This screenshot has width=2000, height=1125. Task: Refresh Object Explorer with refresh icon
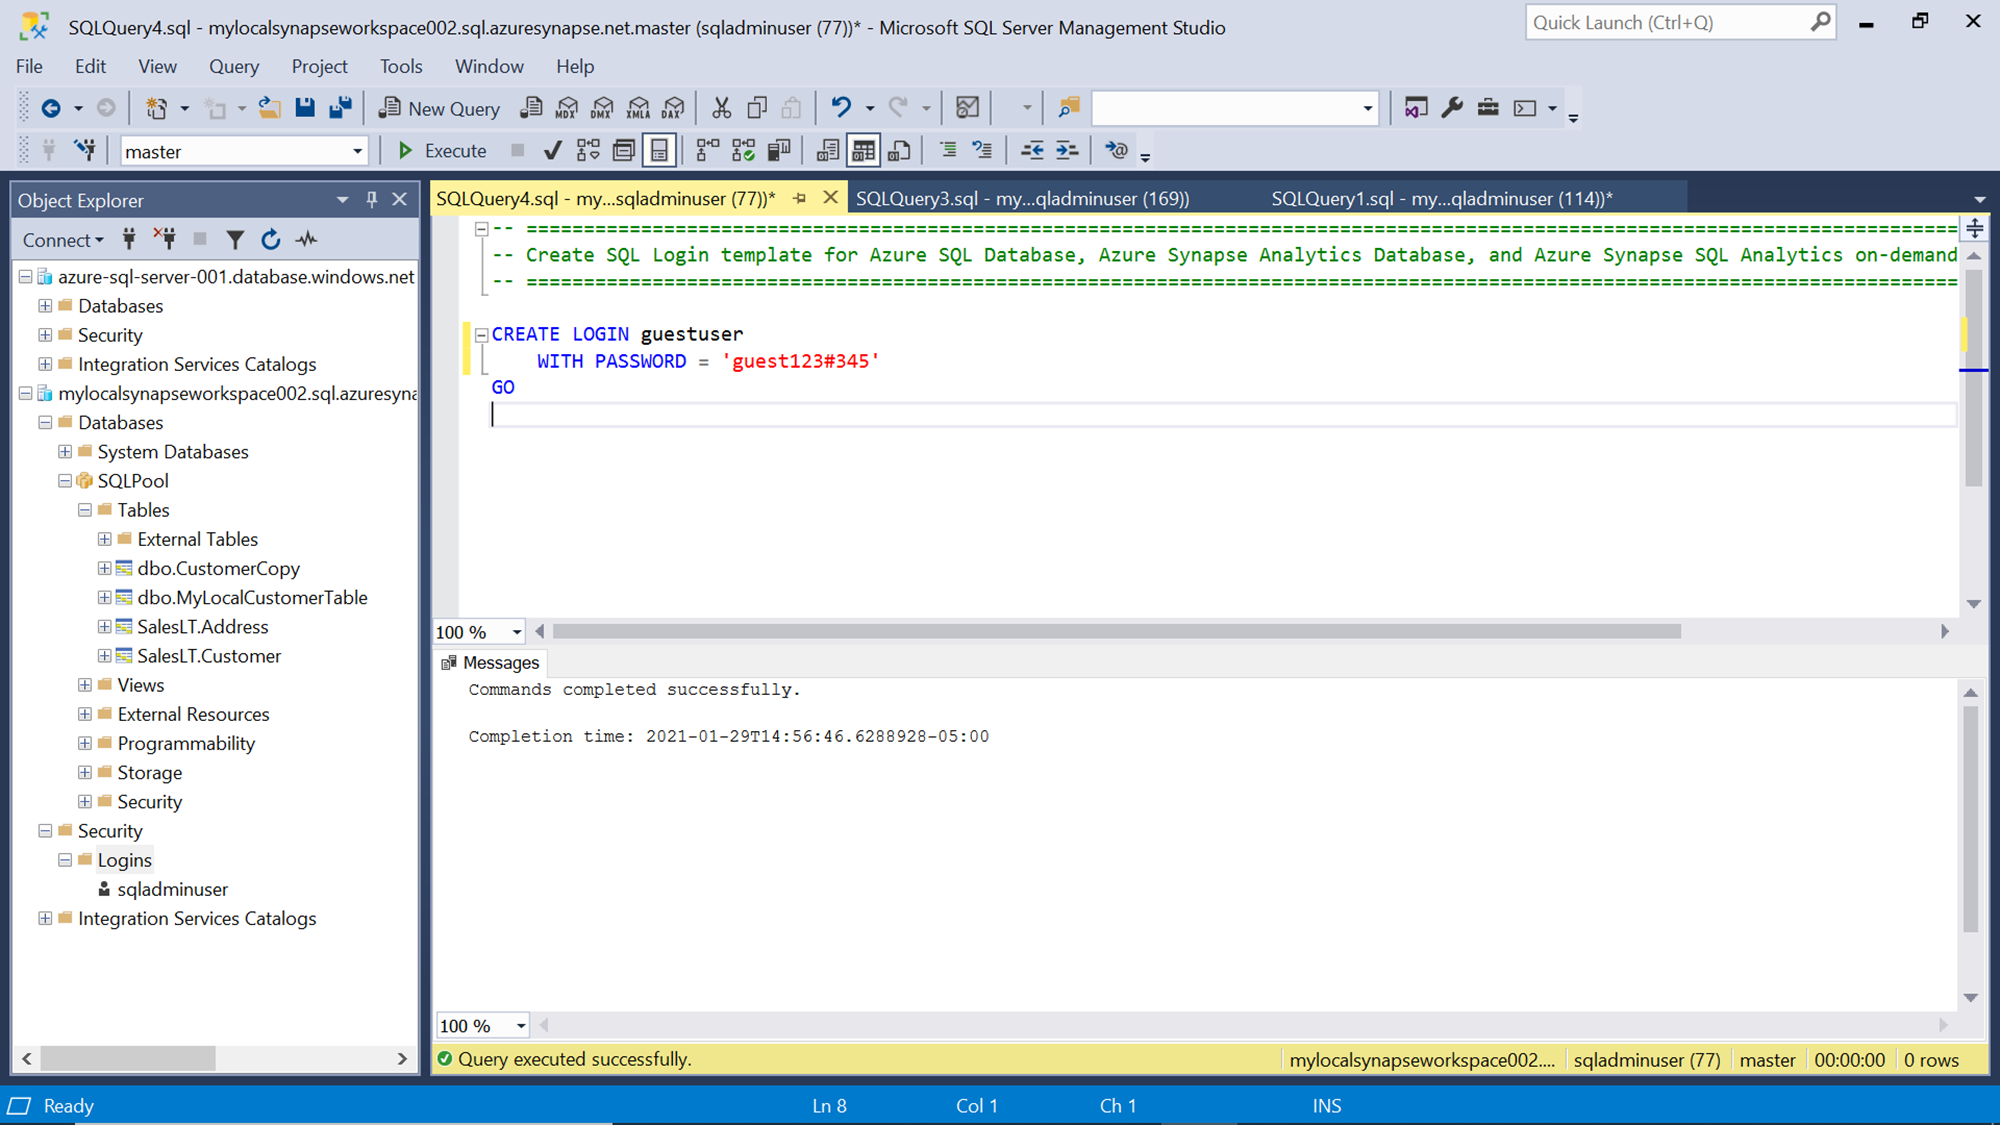click(x=270, y=240)
